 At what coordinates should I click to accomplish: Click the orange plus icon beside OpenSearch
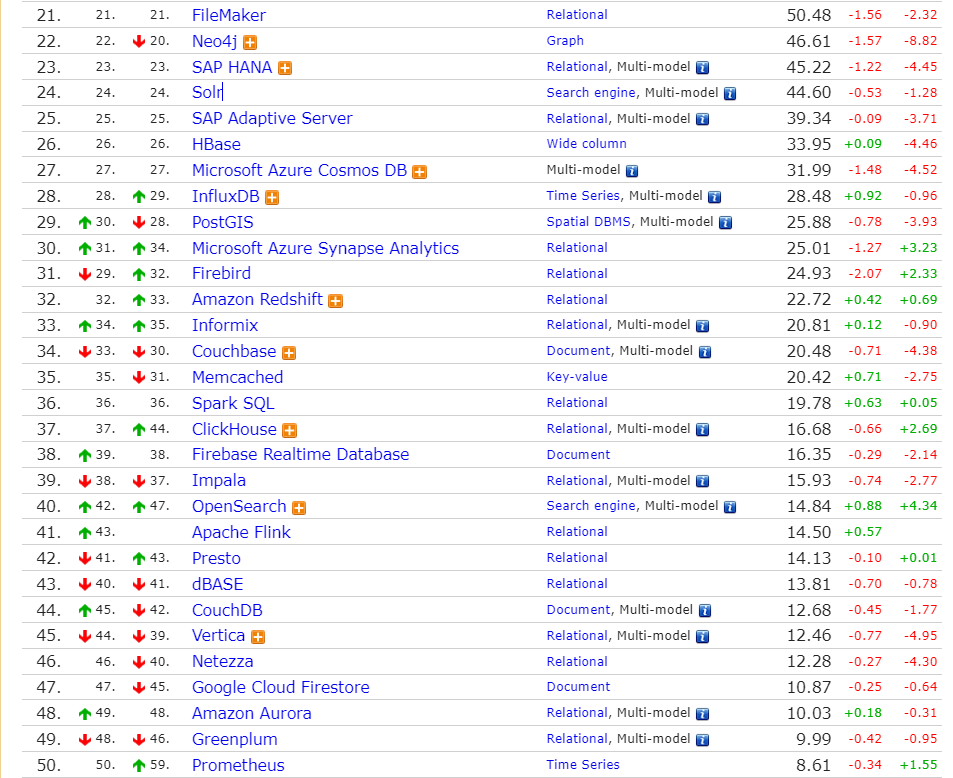[x=299, y=508]
